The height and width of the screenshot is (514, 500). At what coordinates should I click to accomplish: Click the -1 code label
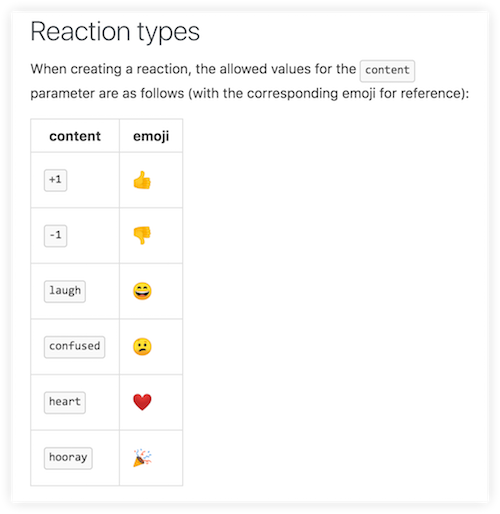tap(55, 236)
